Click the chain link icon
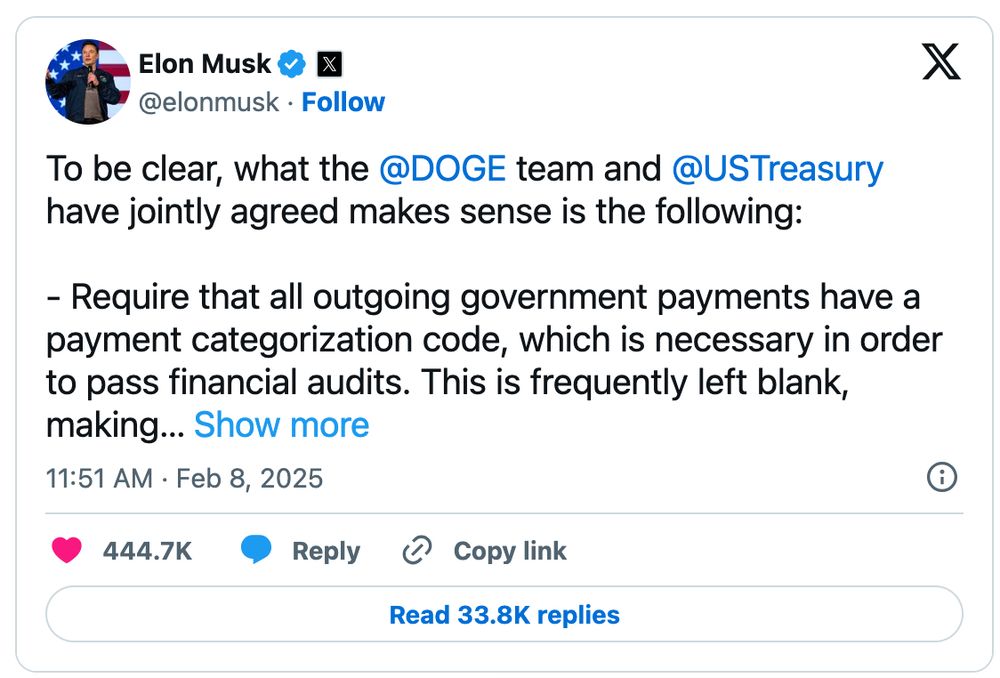This screenshot has width=1000, height=678. click(416, 550)
